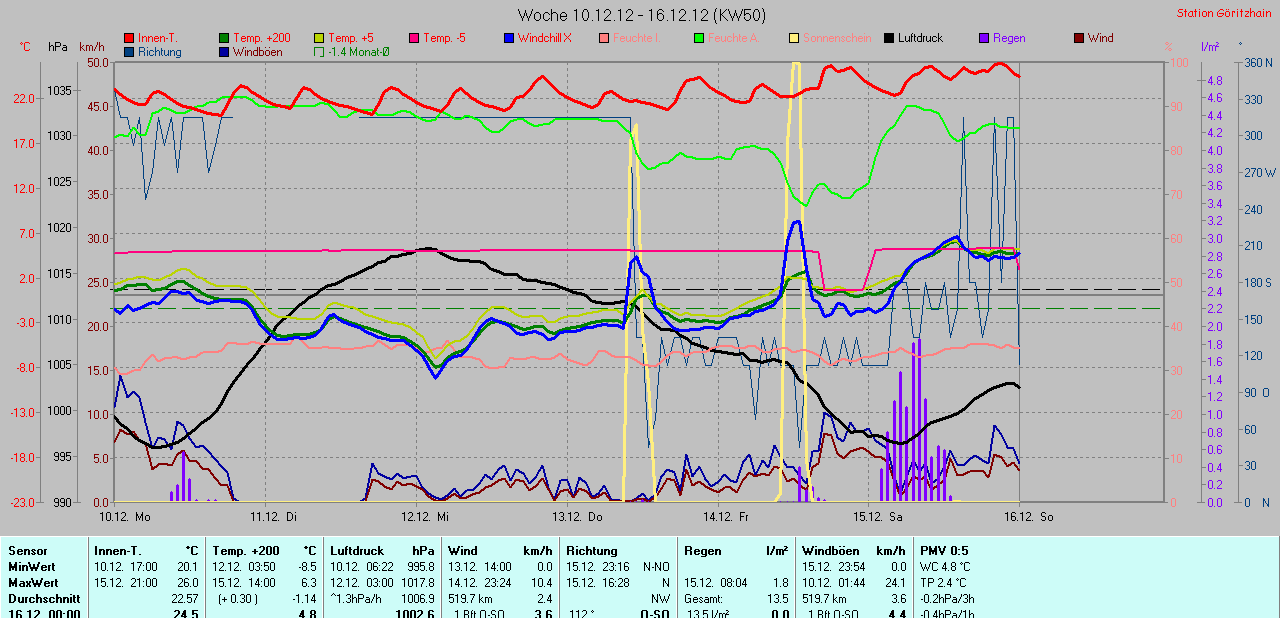Click the 'Temp. +200' column header in the table
The image size is (1284, 618).
pyautogui.click(x=246, y=550)
